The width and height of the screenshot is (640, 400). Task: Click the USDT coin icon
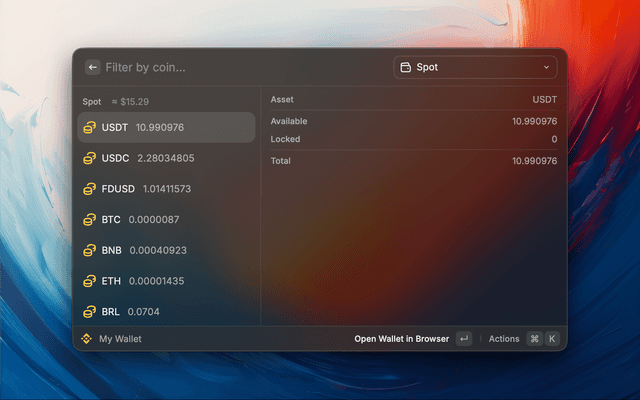(90, 127)
